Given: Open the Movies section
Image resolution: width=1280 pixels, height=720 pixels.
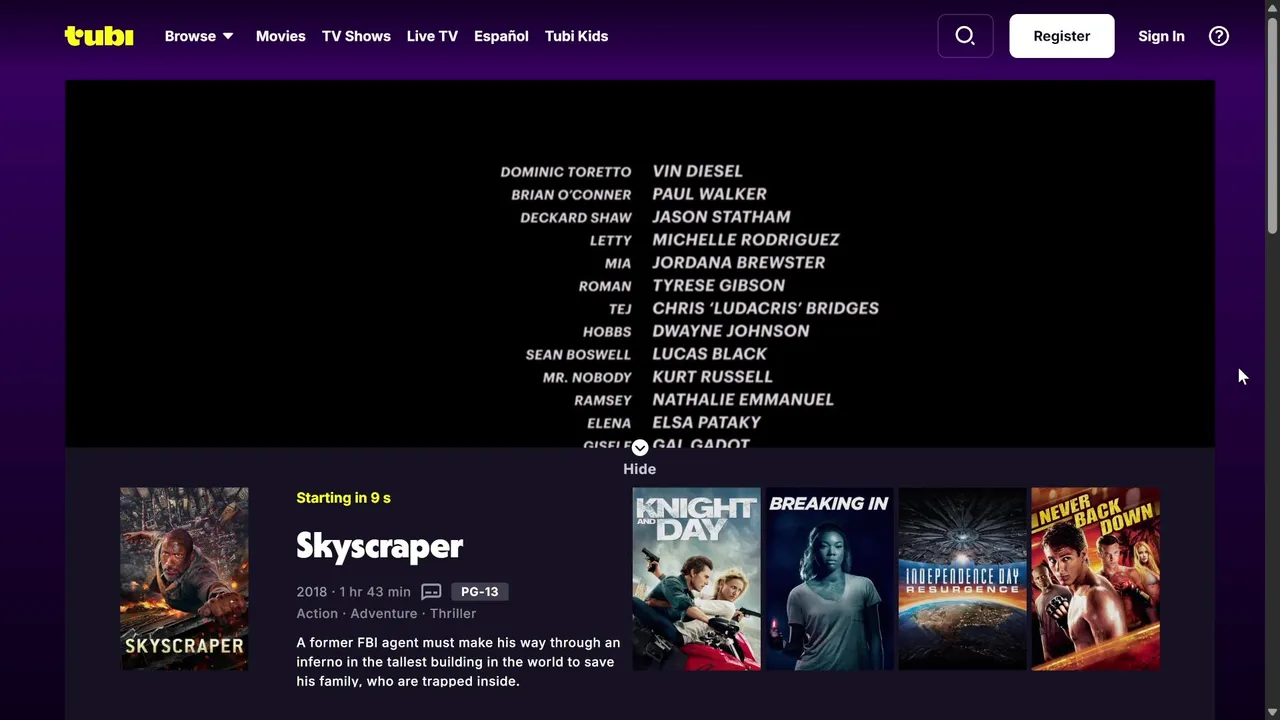Looking at the screenshot, I should (280, 36).
